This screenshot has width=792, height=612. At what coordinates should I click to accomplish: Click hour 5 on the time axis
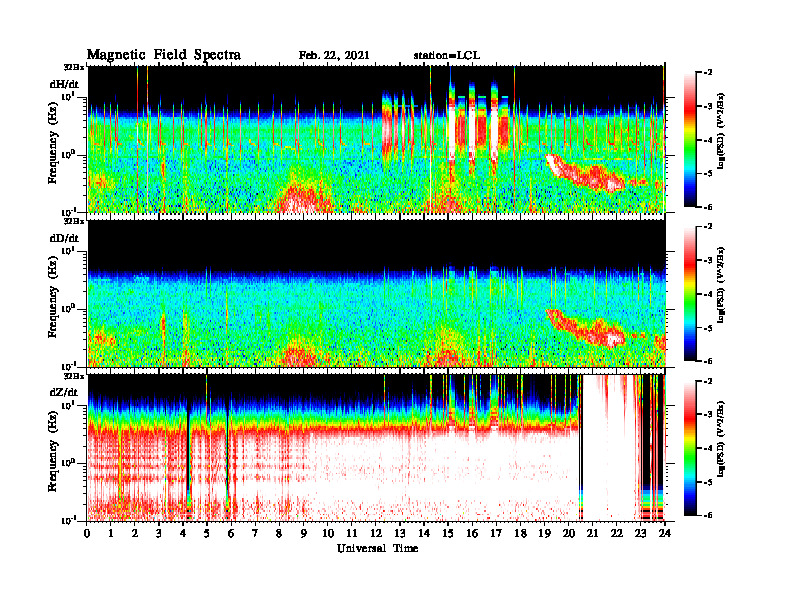(207, 534)
